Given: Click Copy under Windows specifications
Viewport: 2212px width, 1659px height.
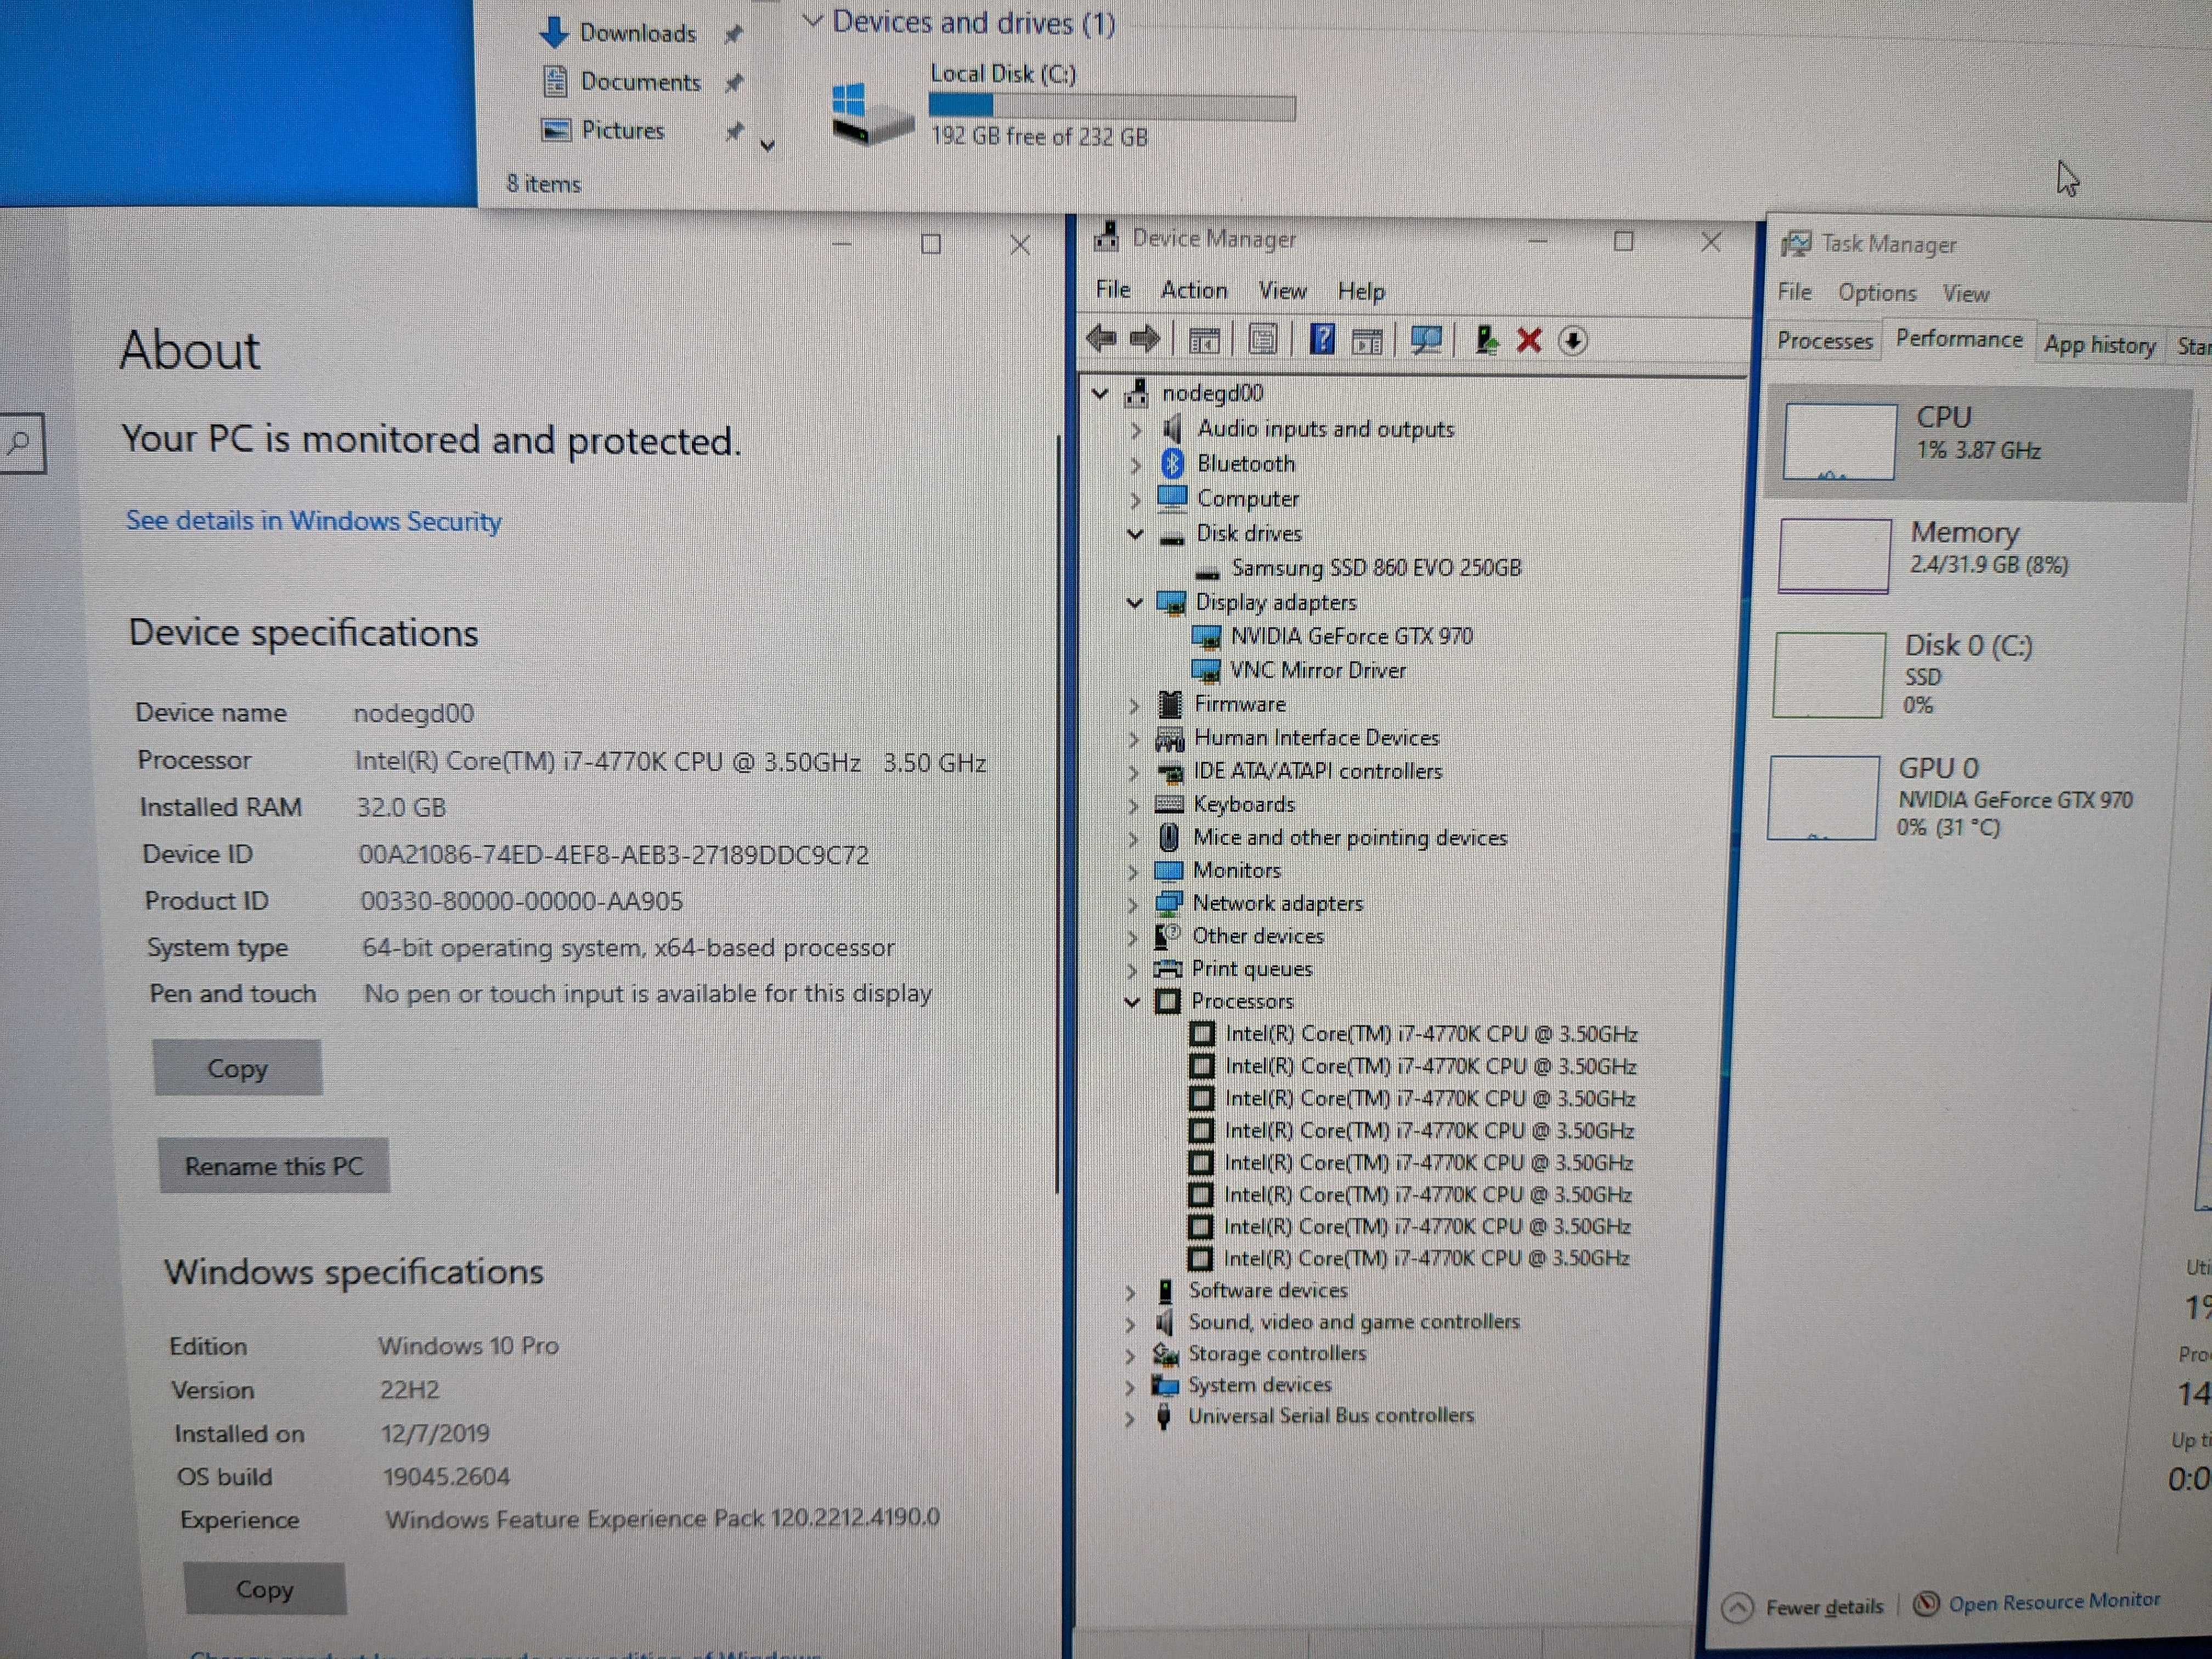Looking at the screenshot, I should point(265,1589).
